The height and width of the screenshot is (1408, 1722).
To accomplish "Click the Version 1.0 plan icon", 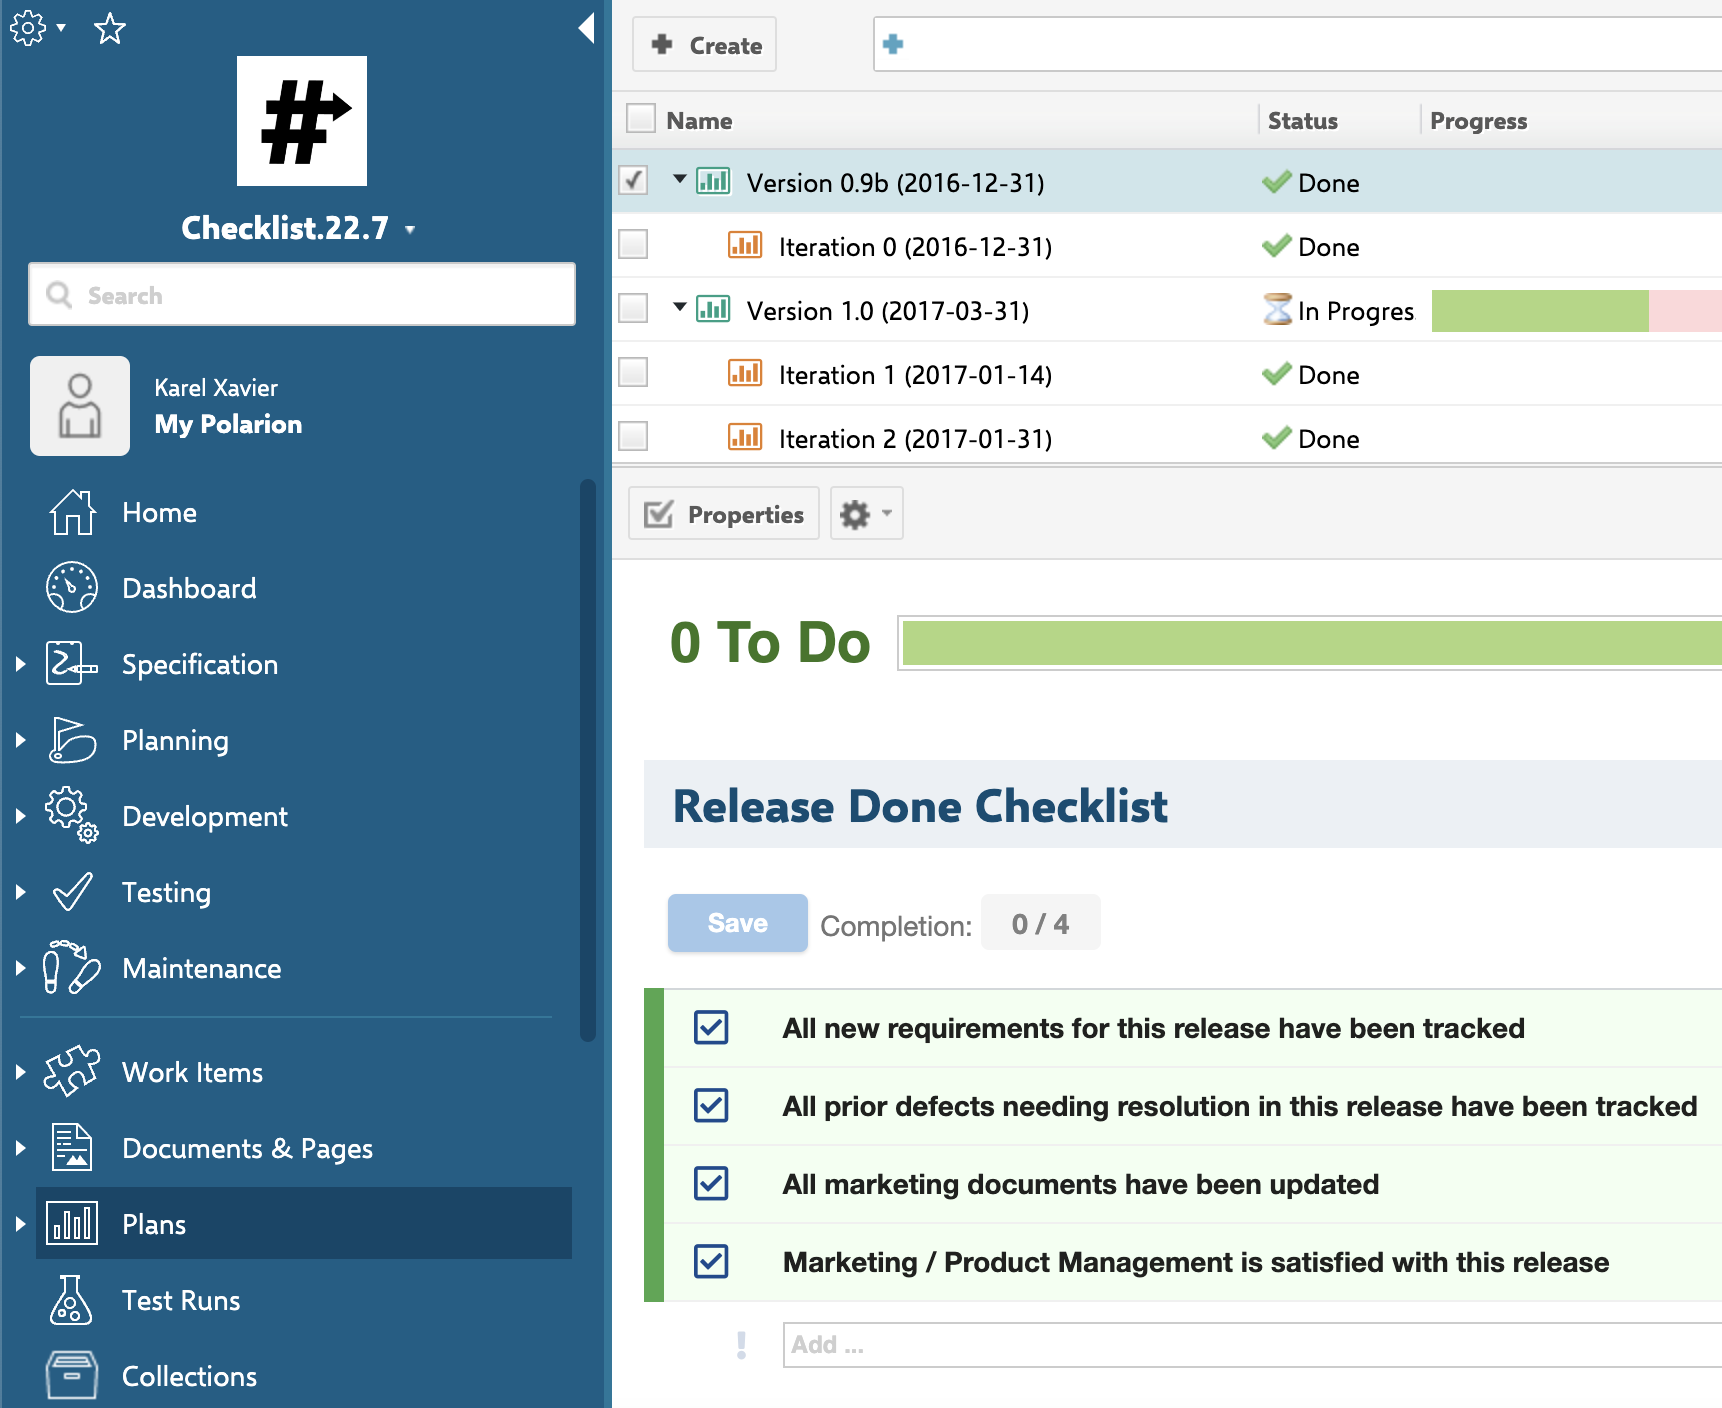I will [713, 309].
